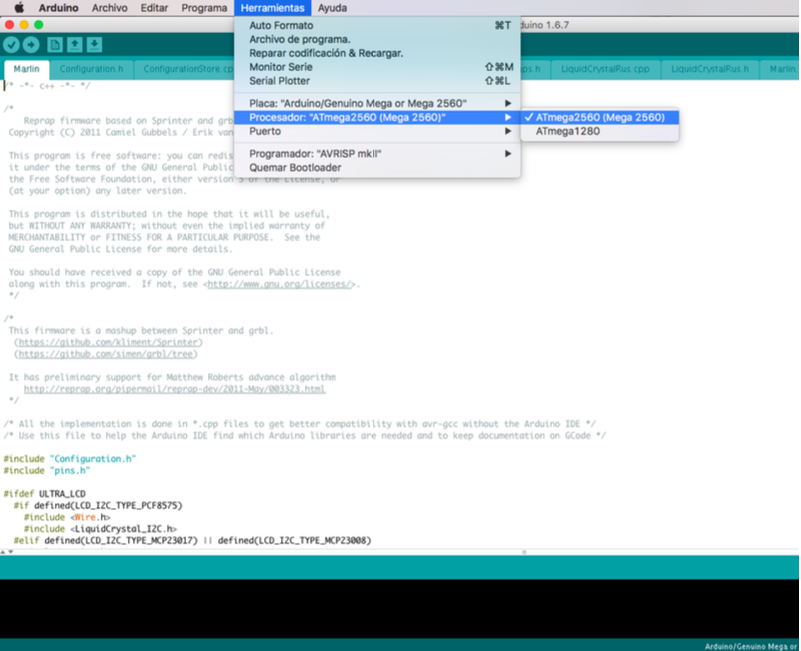Image resolution: width=801 pixels, height=651 pixels.
Task: Create a new sketch with the New icon
Action: click(55, 45)
